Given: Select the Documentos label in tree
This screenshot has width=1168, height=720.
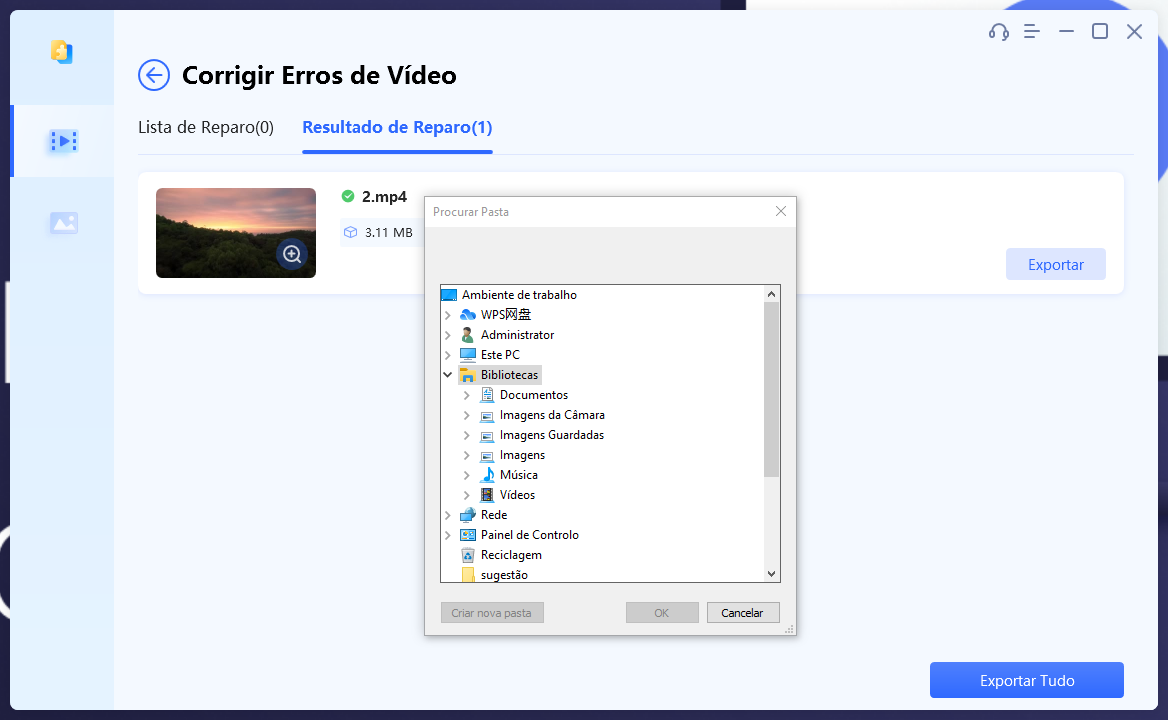Looking at the screenshot, I should [533, 395].
